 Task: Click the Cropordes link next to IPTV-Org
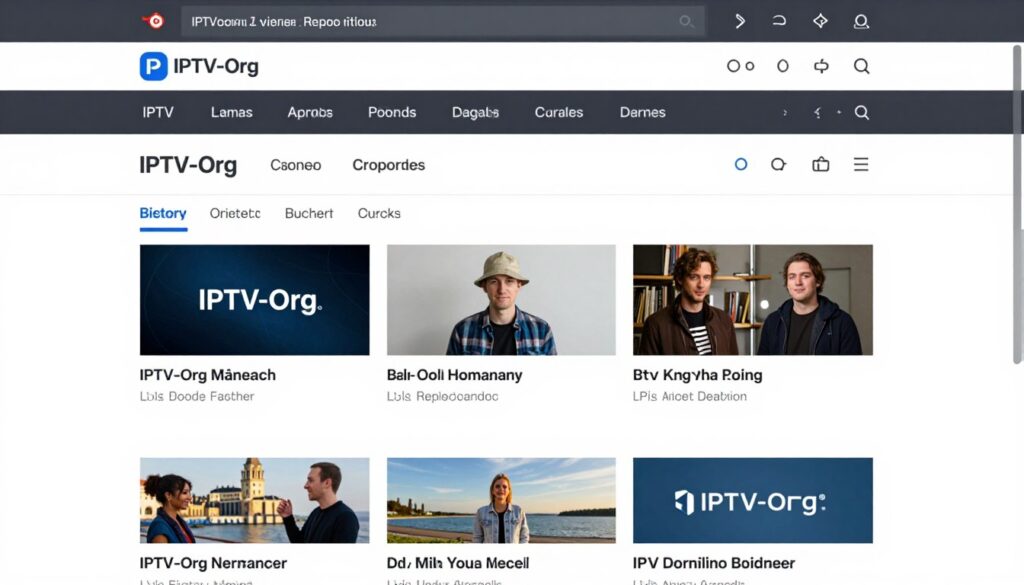(x=388, y=164)
